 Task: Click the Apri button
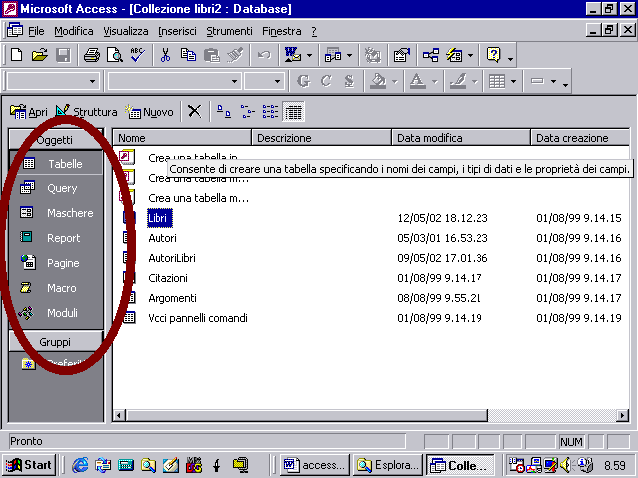(x=28, y=111)
